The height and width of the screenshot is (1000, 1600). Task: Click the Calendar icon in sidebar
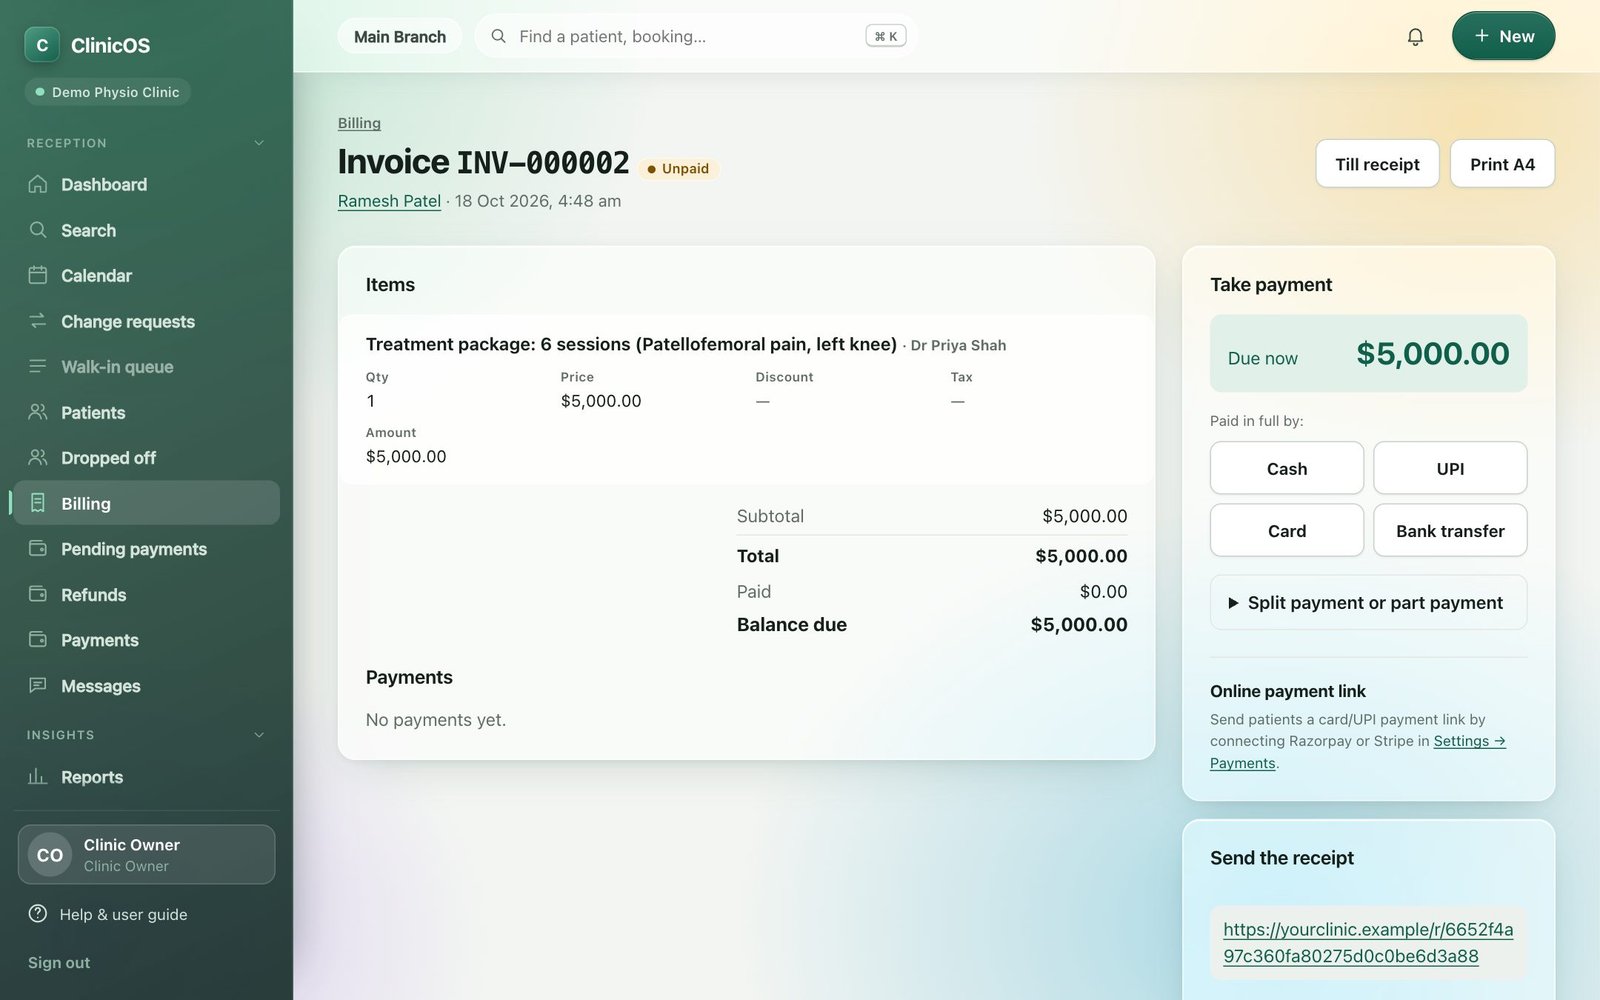coord(38,275)
